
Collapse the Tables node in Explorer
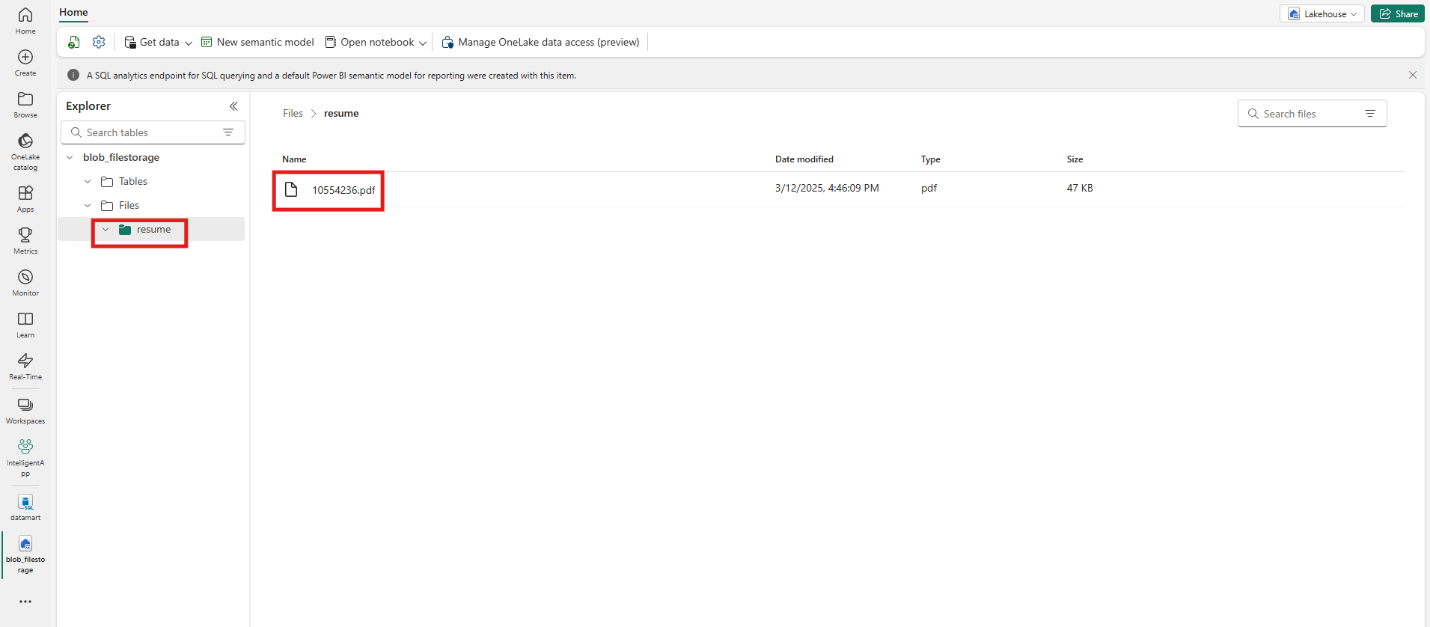pyautogui.click(x=86, y=181)
